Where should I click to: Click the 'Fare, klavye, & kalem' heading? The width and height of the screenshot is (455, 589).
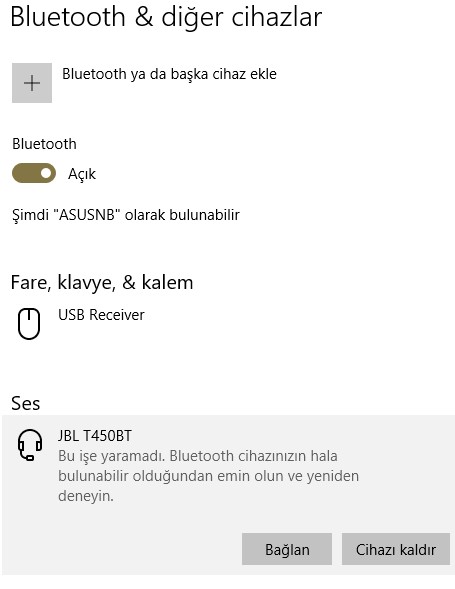pos(102,283)
